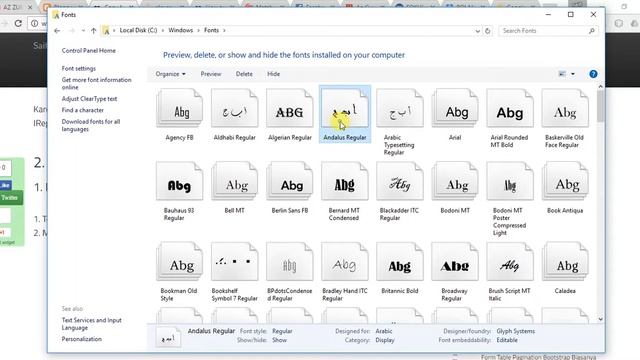Click the scroll up arrow of font list

(600, 87)
